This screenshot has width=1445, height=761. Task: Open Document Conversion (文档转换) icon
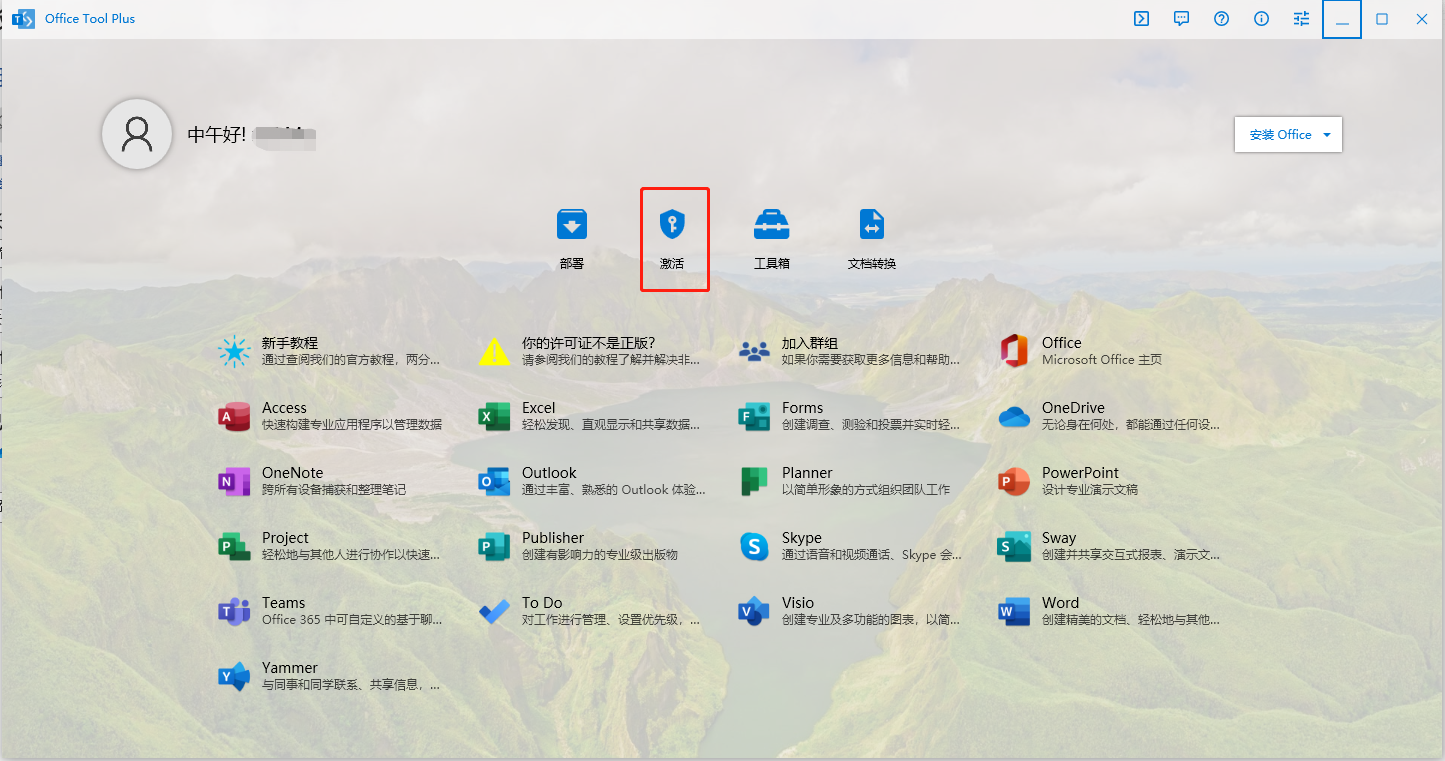pyautogui.click(x=872, y=225)
